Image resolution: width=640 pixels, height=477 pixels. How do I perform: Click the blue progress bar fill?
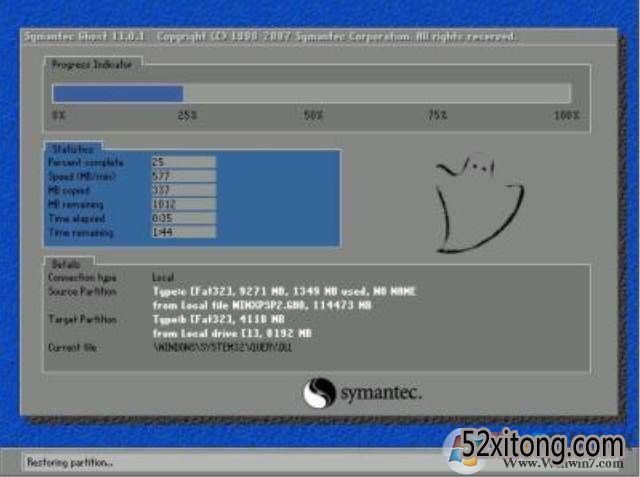coord(118,93)
